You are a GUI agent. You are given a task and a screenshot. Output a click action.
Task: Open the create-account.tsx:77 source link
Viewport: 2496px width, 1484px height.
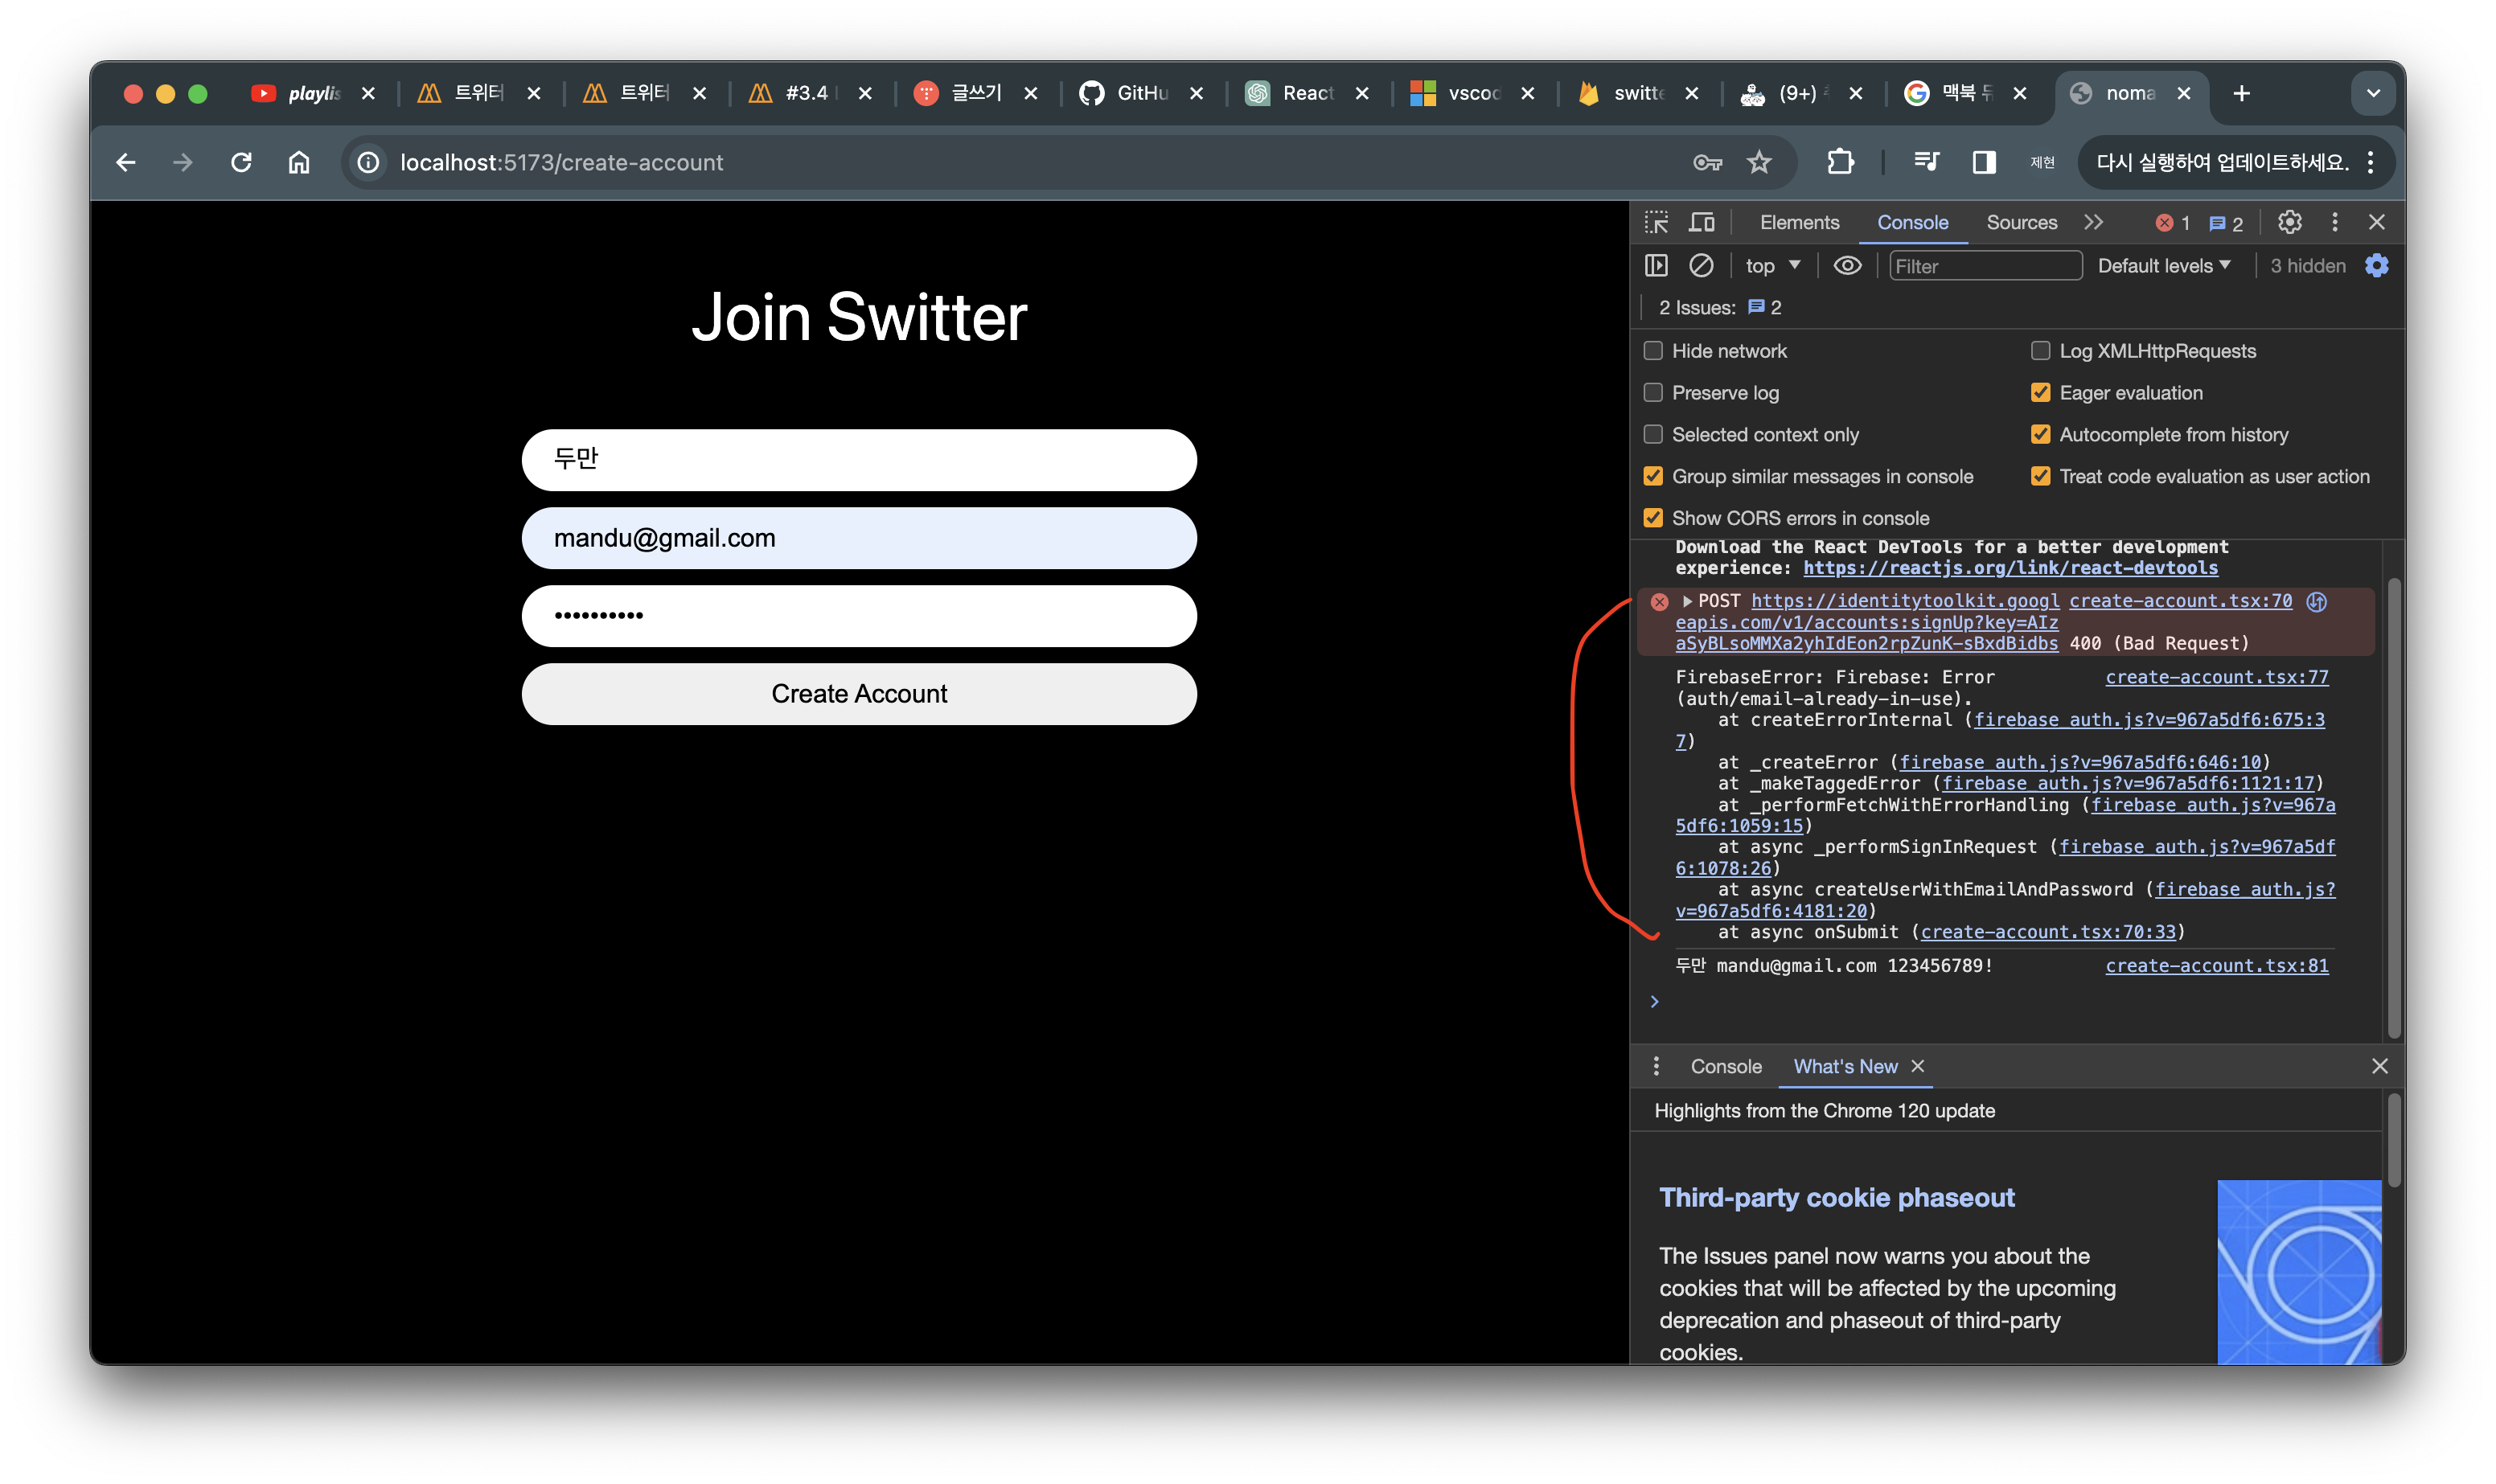point(2215,677)
